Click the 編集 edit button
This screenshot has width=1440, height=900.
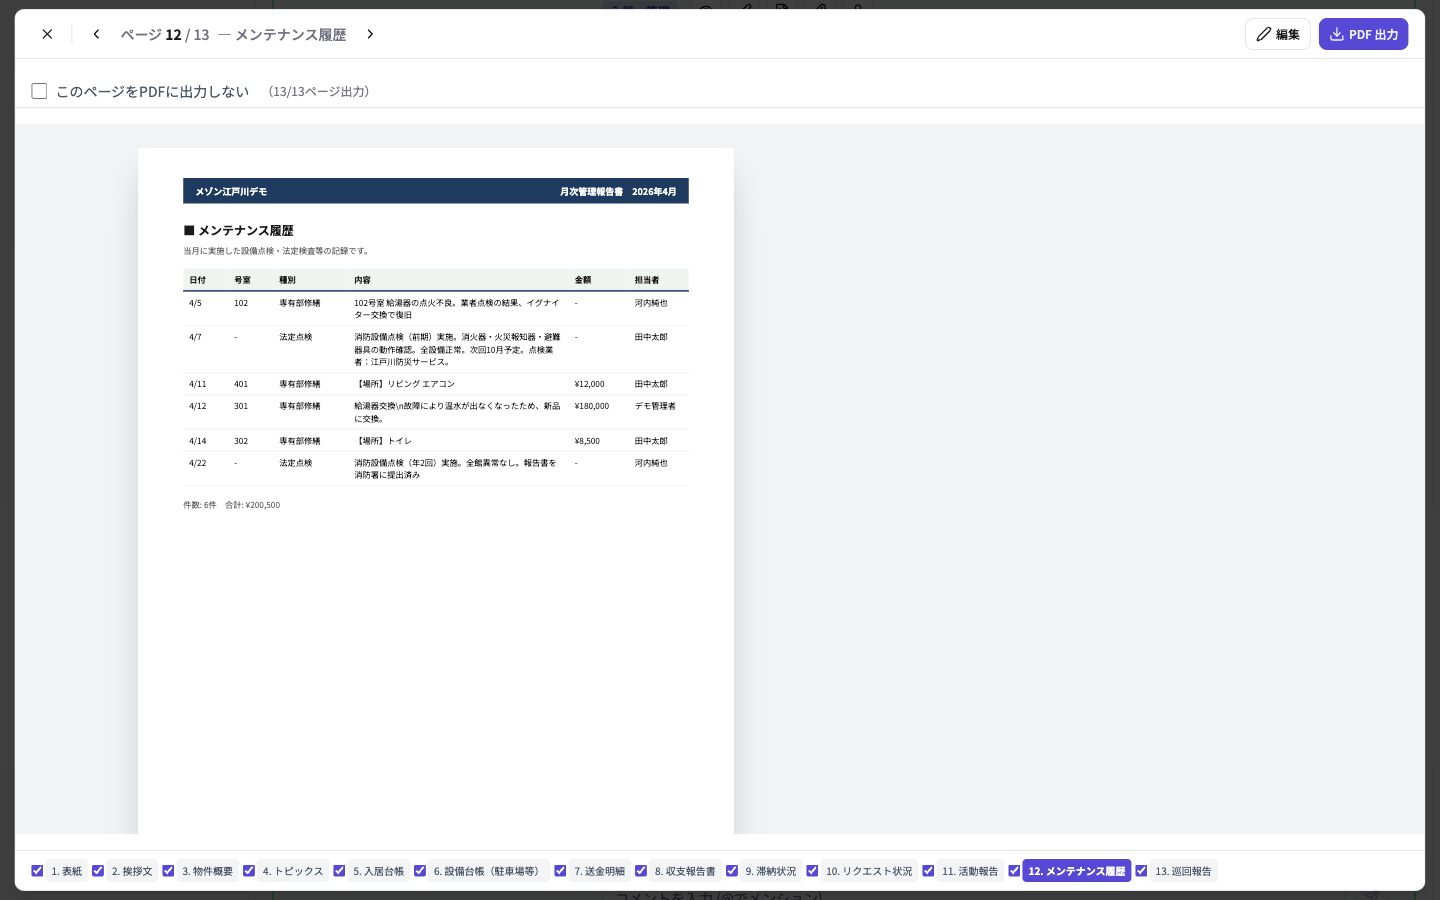point(1277,34)
